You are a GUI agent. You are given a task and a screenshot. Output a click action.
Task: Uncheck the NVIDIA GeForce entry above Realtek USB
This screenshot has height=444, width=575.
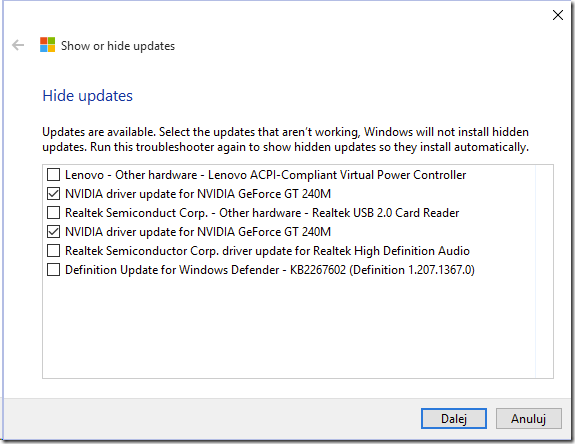coord(54,194)
